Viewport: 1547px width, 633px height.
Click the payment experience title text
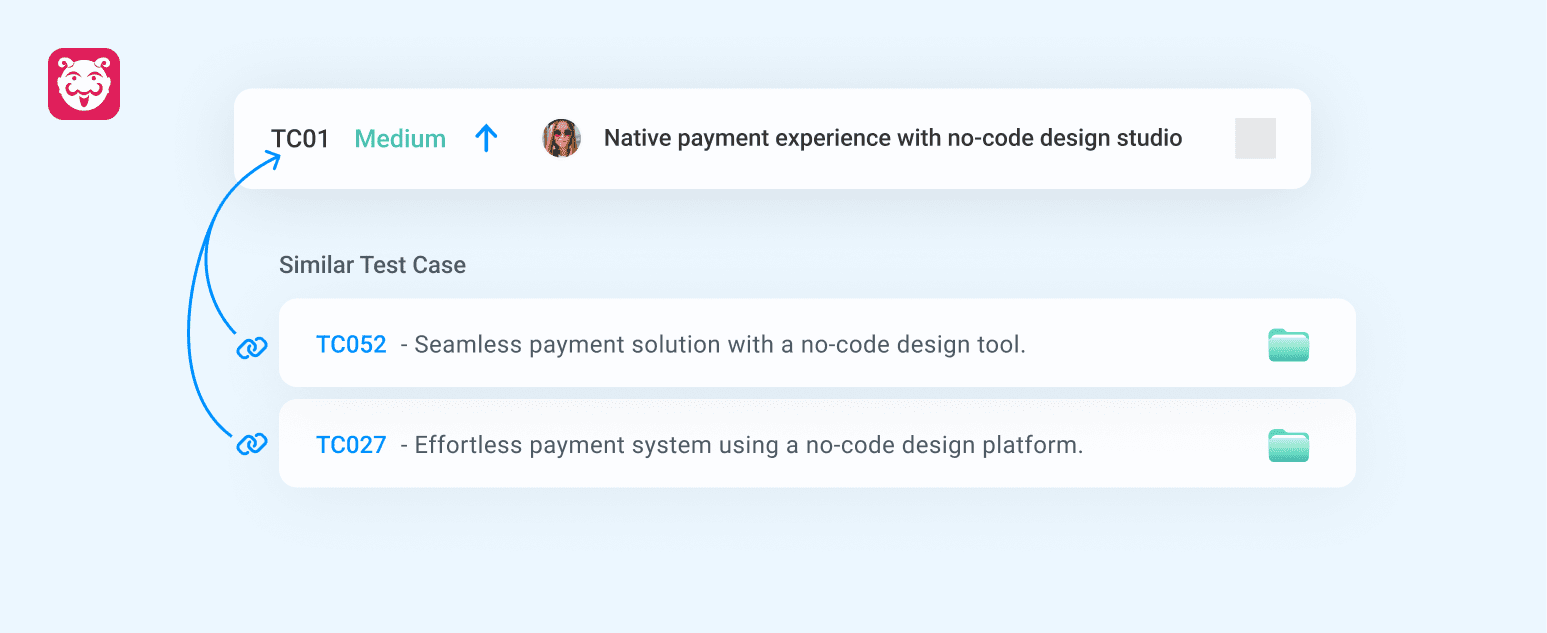point(893,138)
